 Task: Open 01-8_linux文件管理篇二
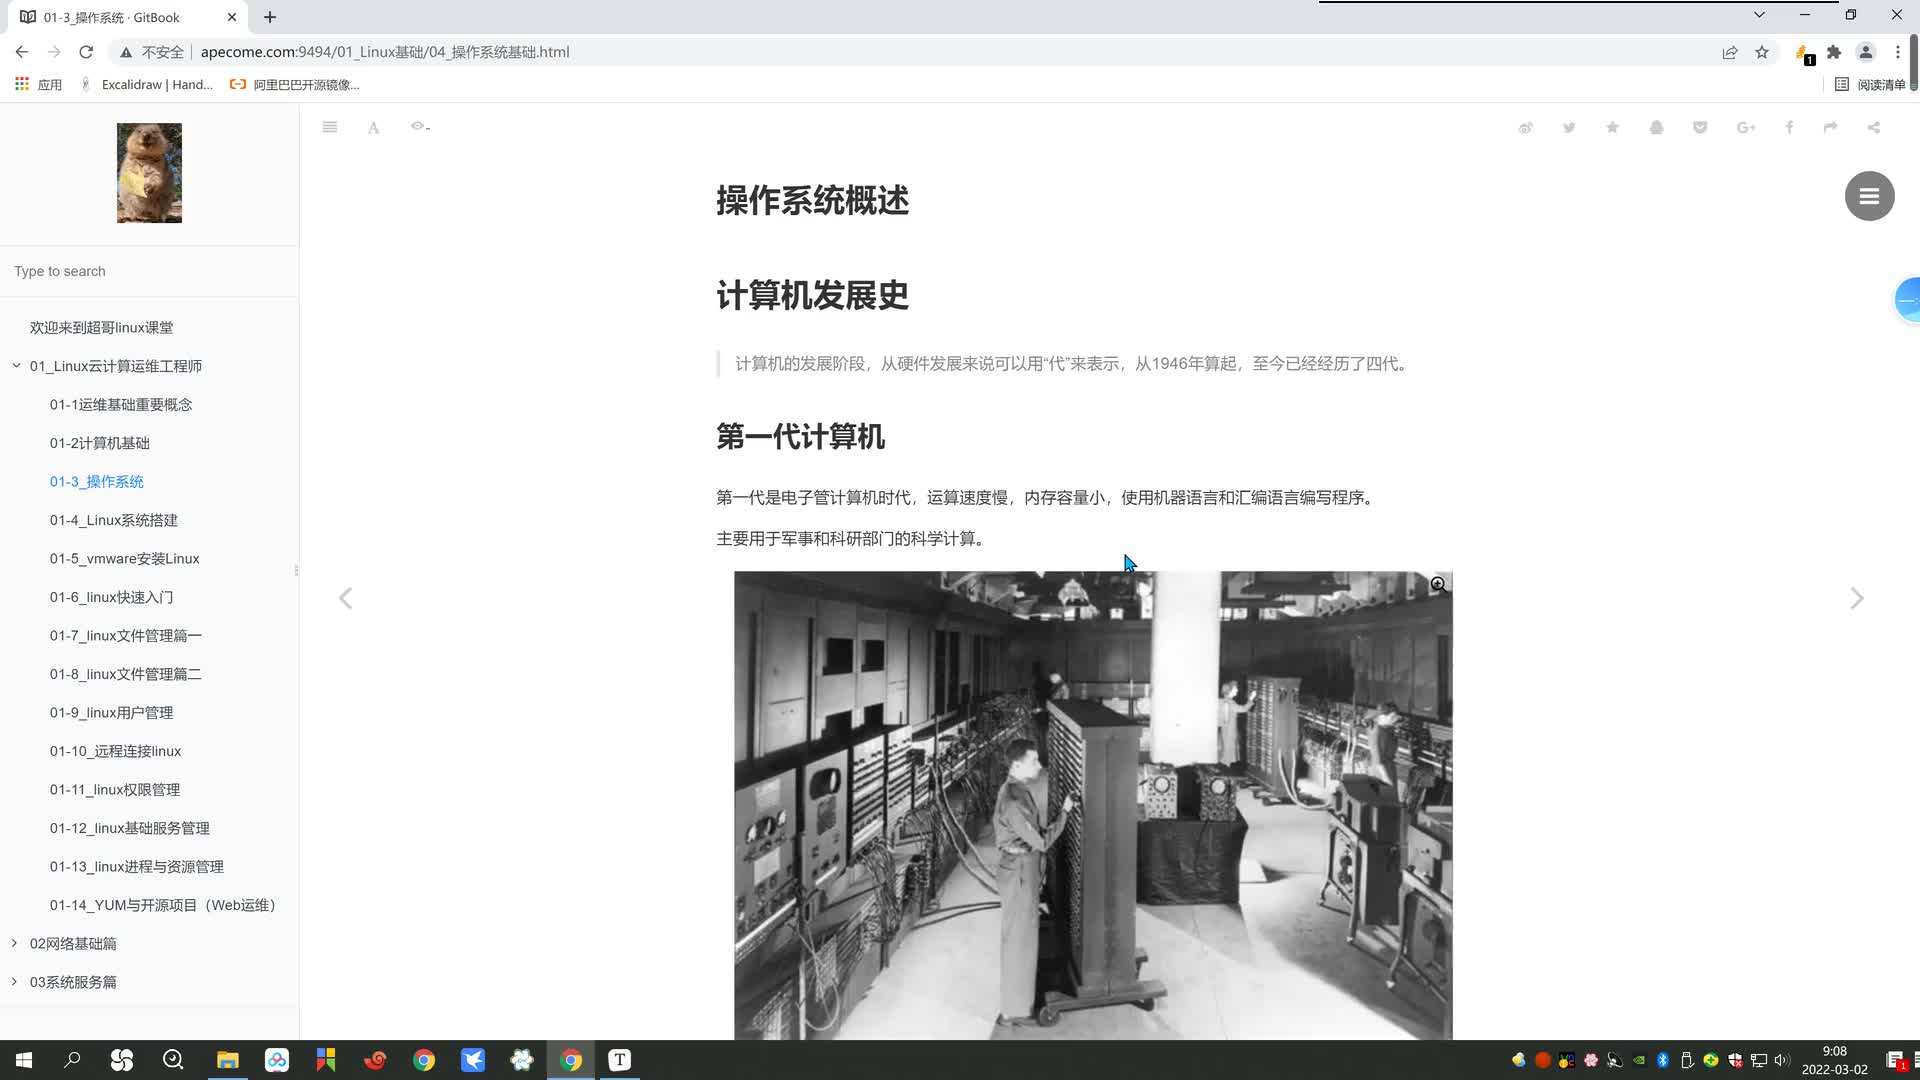pos(126,674)
